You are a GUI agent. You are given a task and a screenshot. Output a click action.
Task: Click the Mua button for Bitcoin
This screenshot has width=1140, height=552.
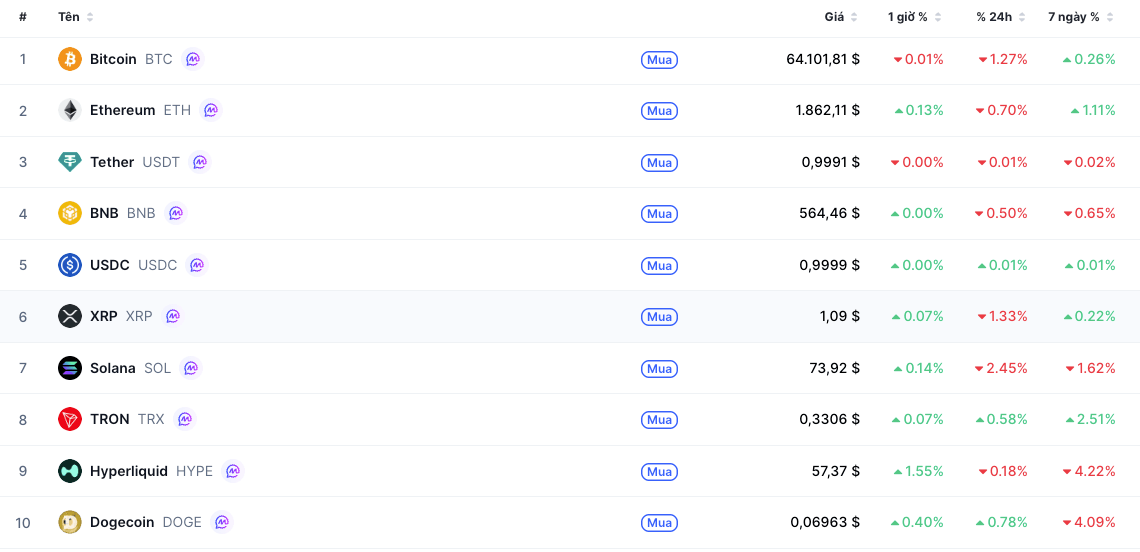pos(659,60)
